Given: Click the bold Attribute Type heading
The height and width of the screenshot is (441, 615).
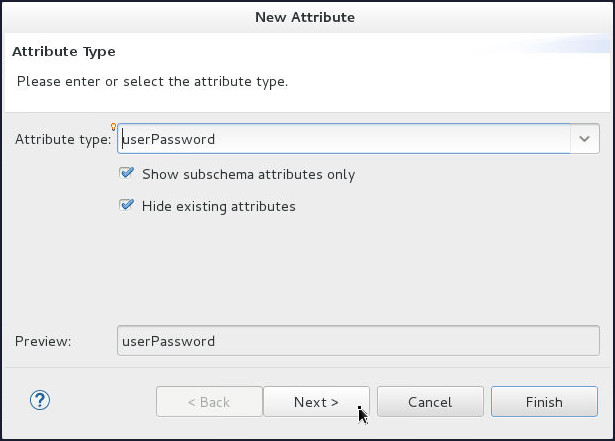Looking at the screenshot, I should 63,51.
